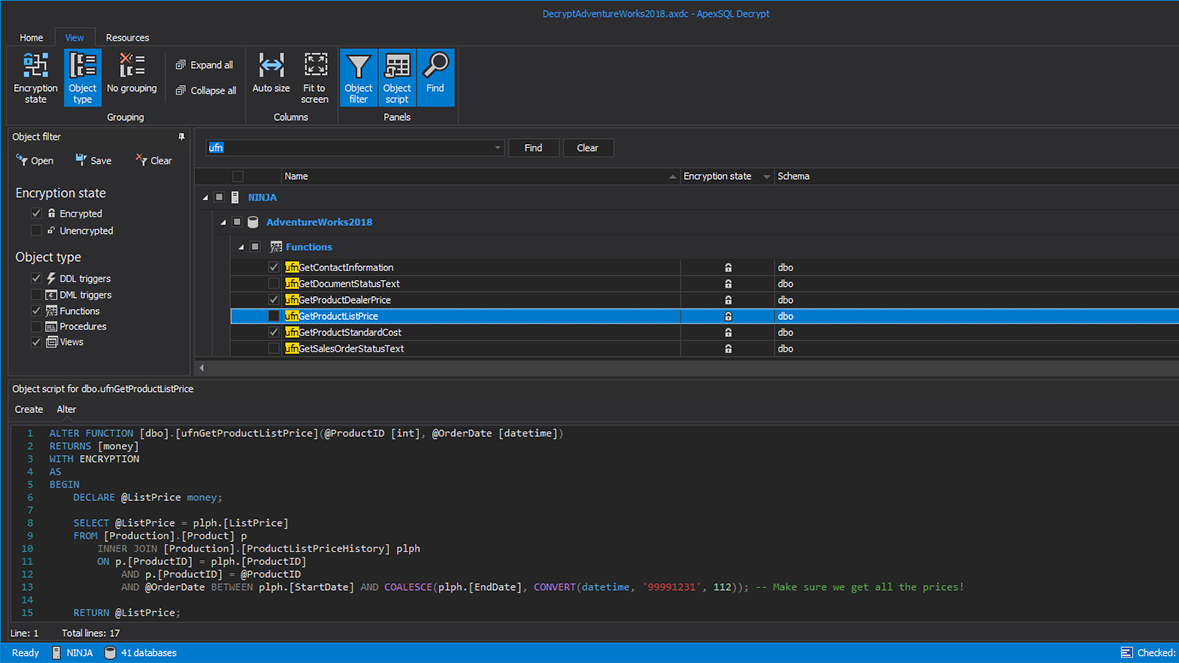Toggle the Views filter checkbox
1179x663 pixels.
[36, 342]
